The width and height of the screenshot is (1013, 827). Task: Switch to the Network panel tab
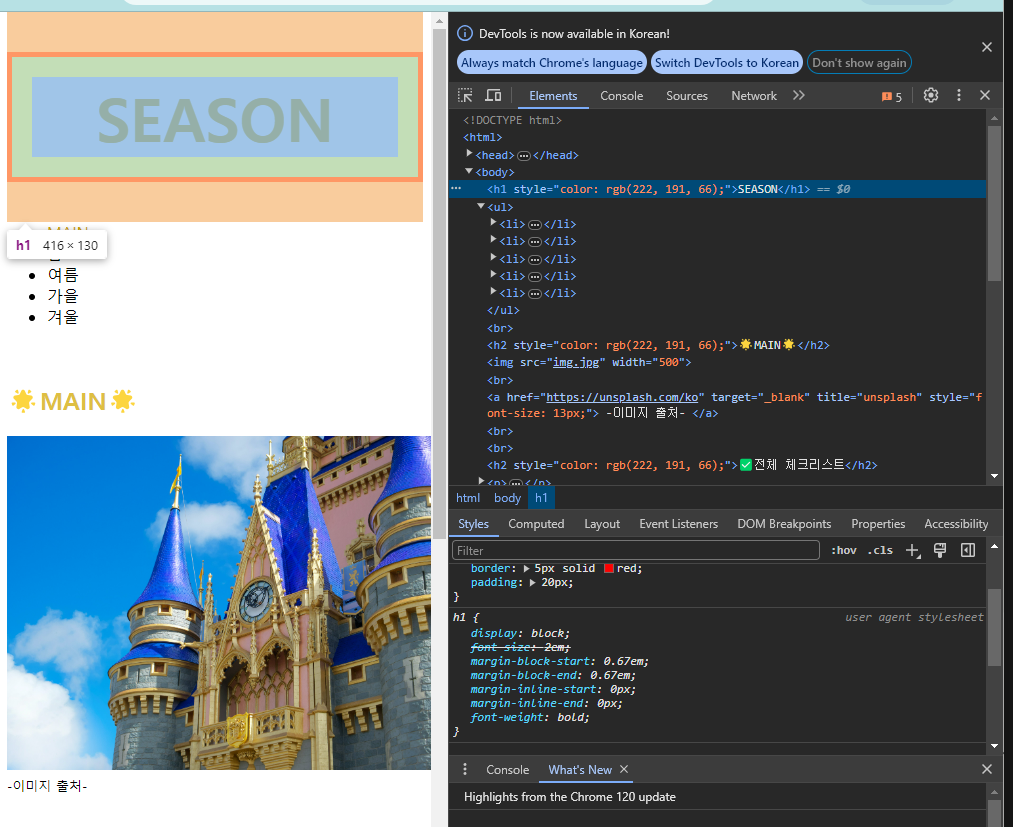754,96
